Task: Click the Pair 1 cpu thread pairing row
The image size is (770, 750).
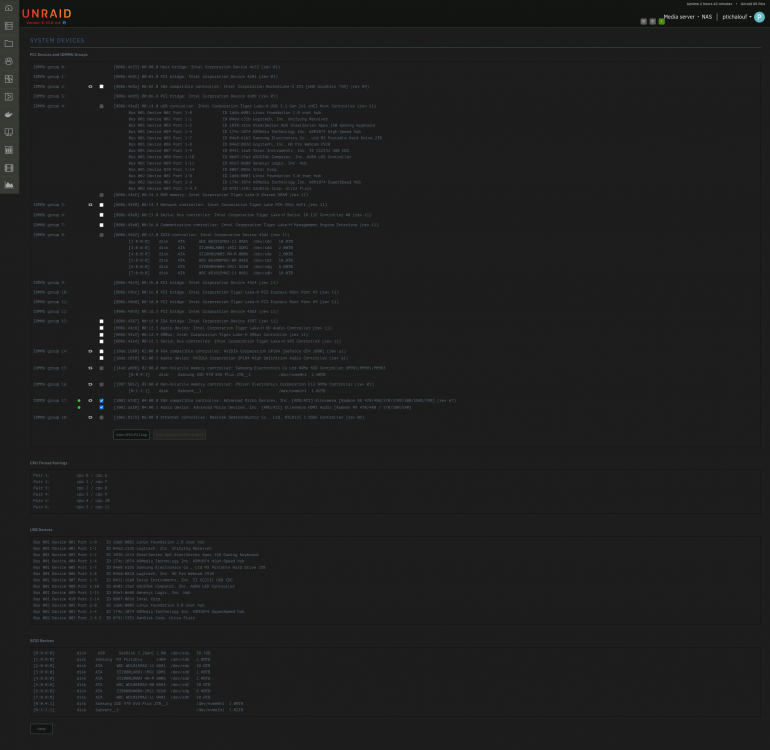Action: [x=70, y=476]
